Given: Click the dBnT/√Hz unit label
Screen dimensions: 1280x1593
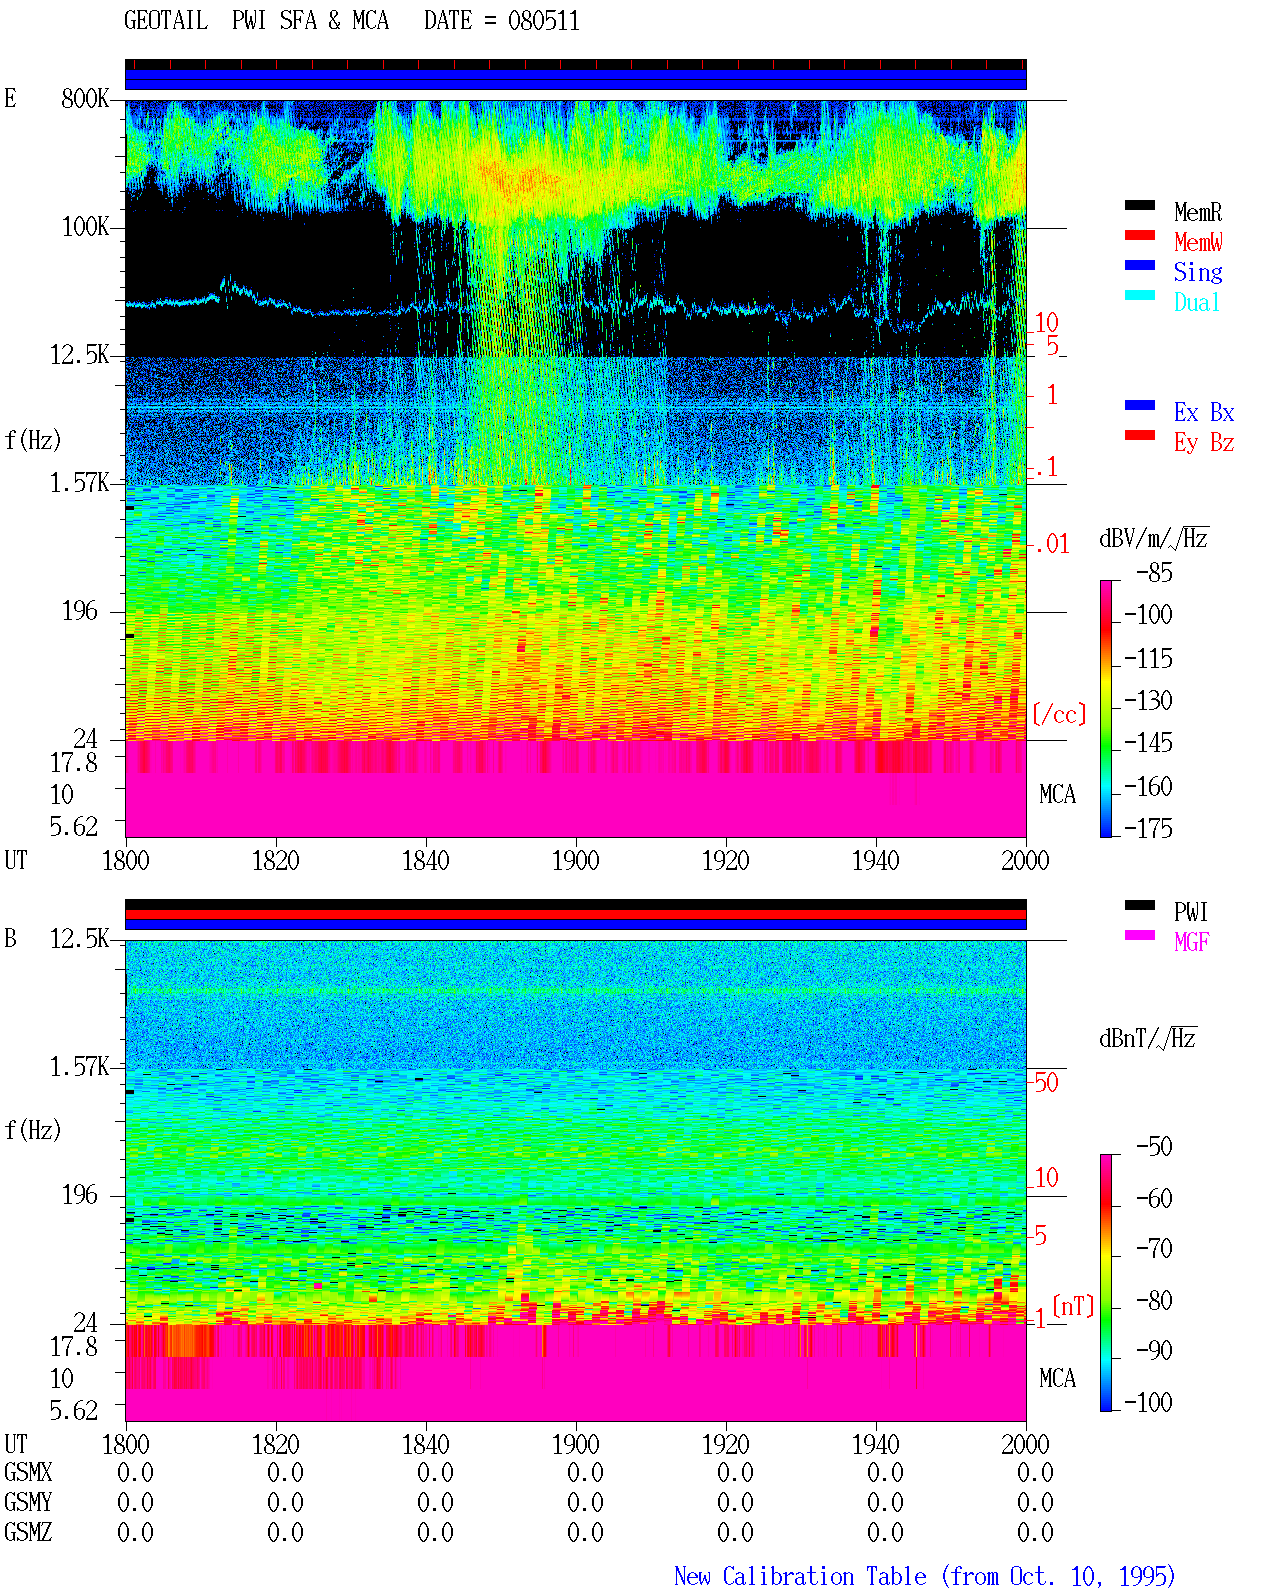Looking at the screenshot, I should (x=1148, y=1038).
